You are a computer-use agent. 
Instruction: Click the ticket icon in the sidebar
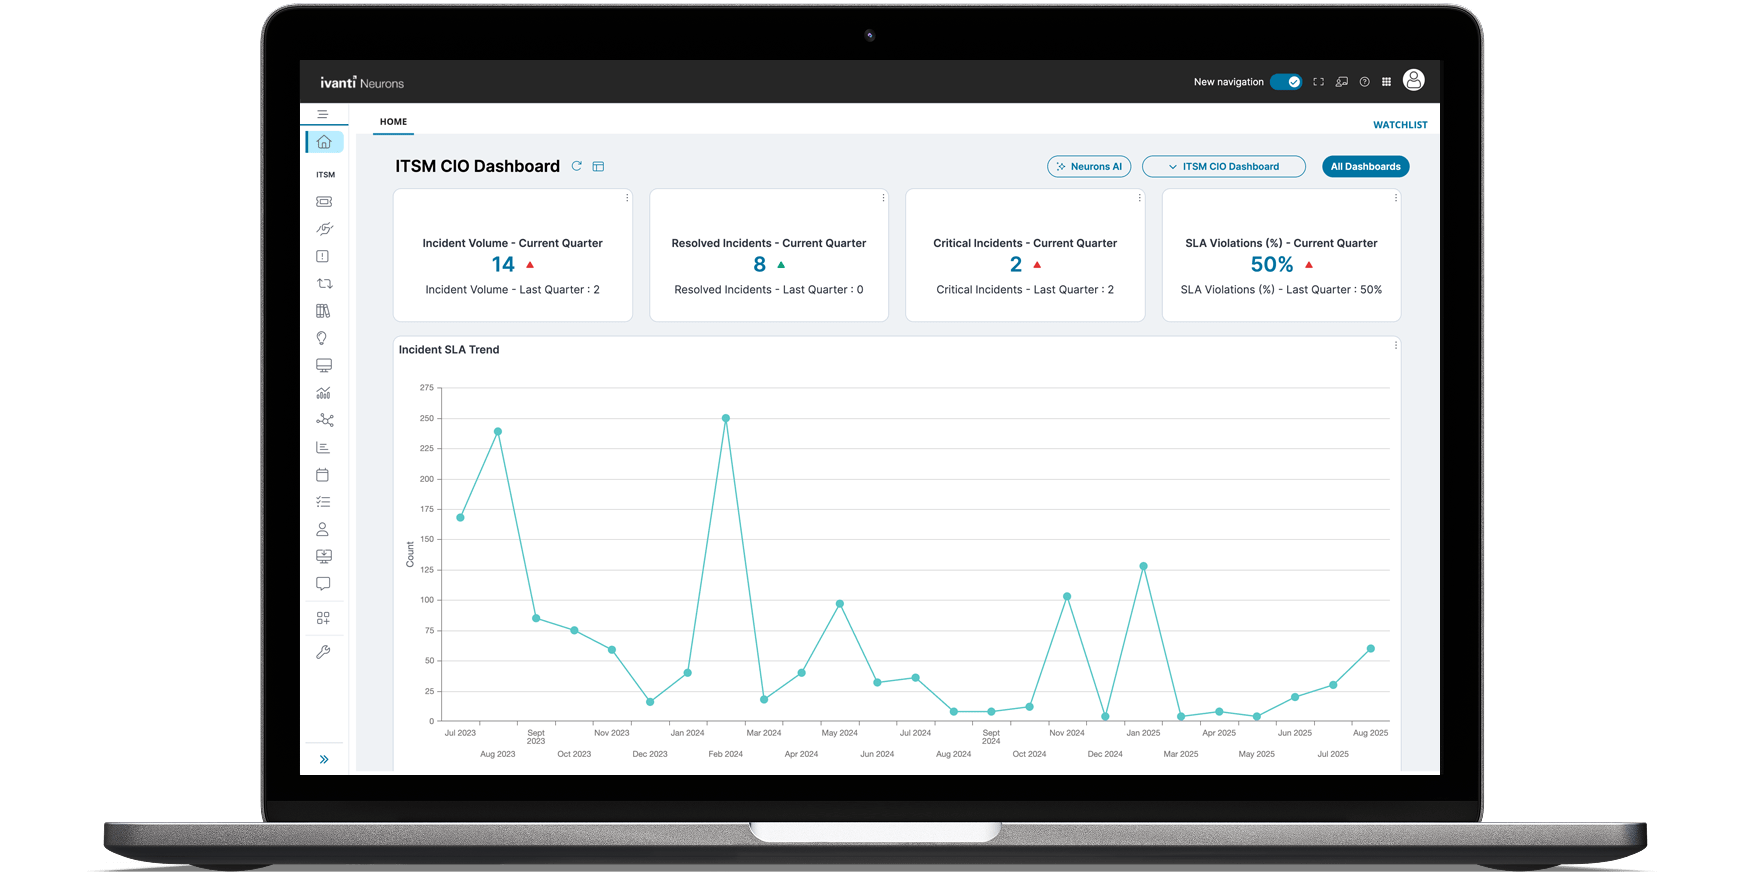pyautogui.click(x=324, y=202)
